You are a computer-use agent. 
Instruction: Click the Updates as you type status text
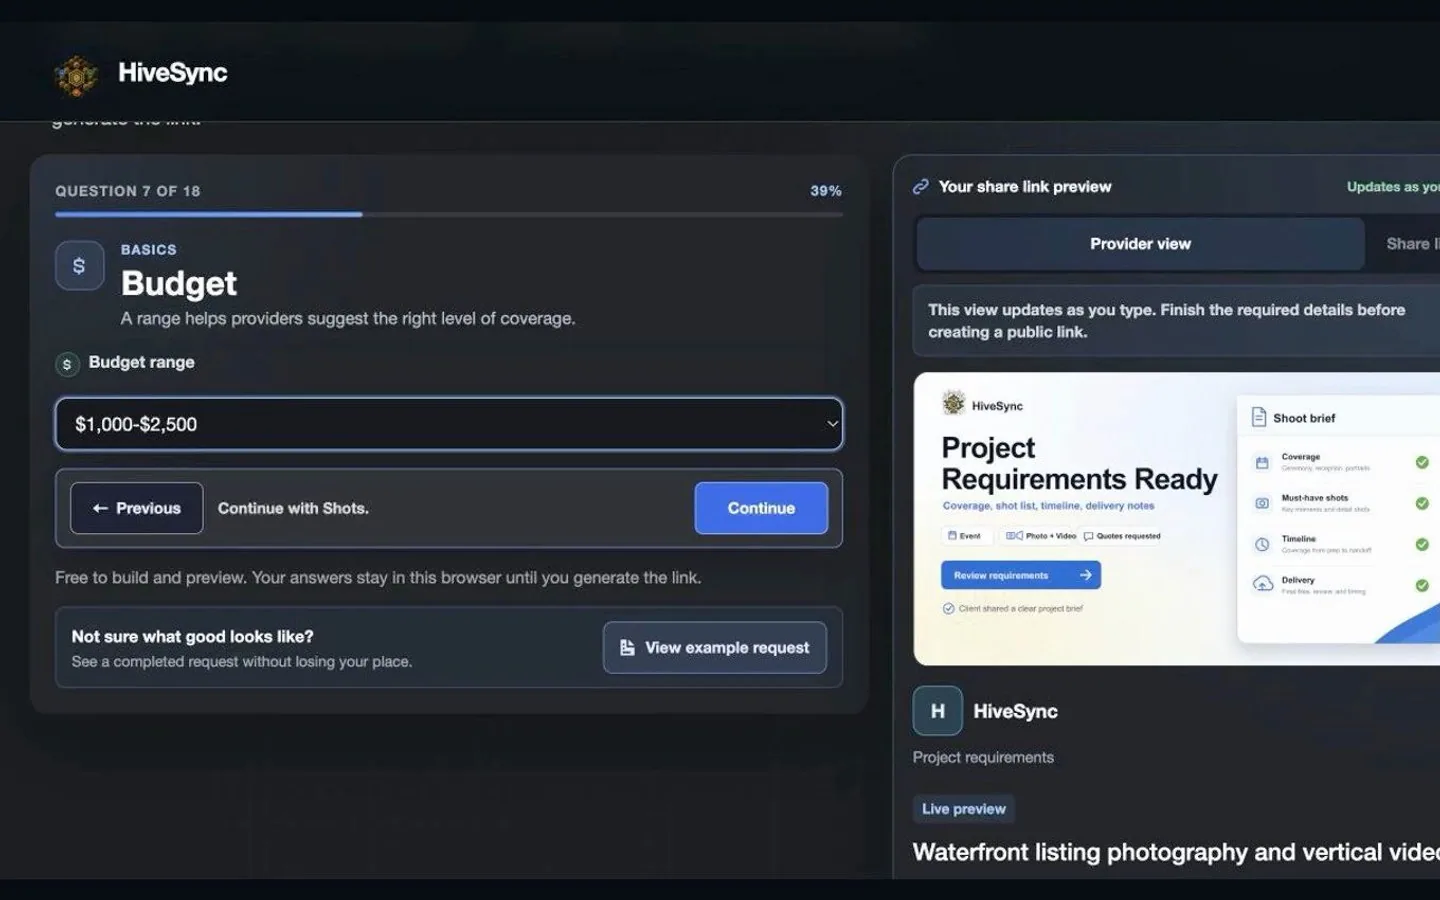[1393, 187]
